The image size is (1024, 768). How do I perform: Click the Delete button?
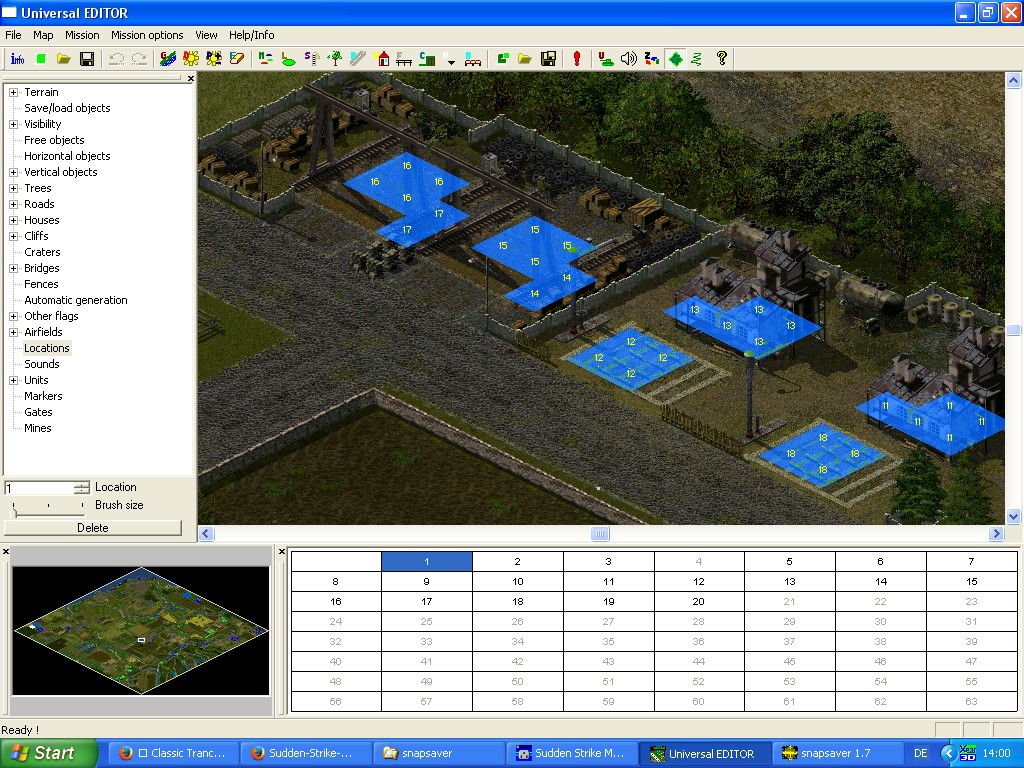(93, 528)
